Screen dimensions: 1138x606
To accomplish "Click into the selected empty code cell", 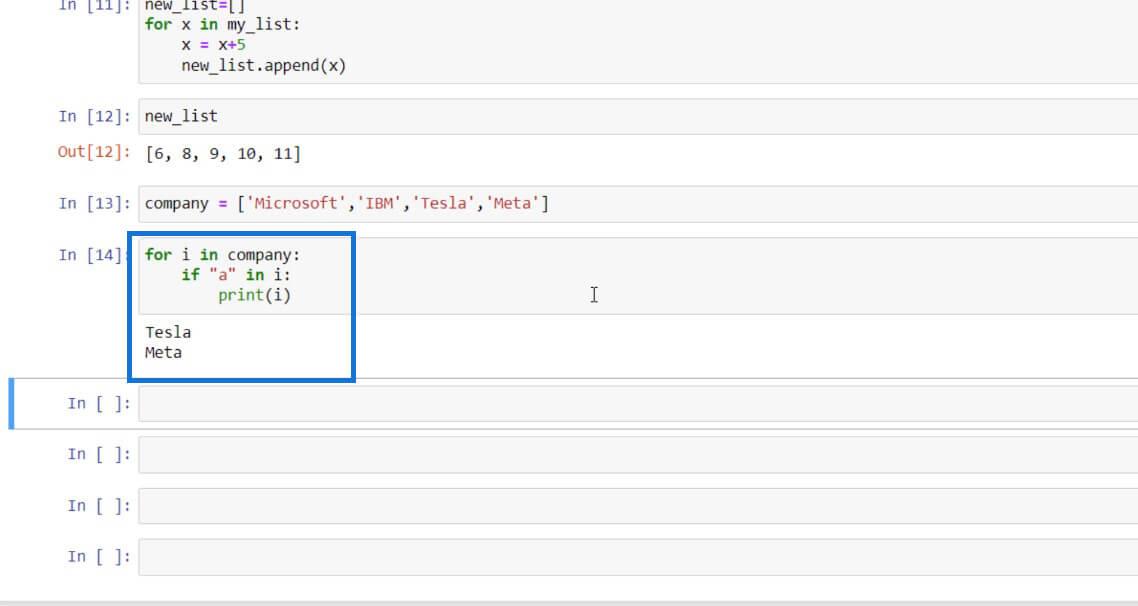I will [x=600, y=403].
